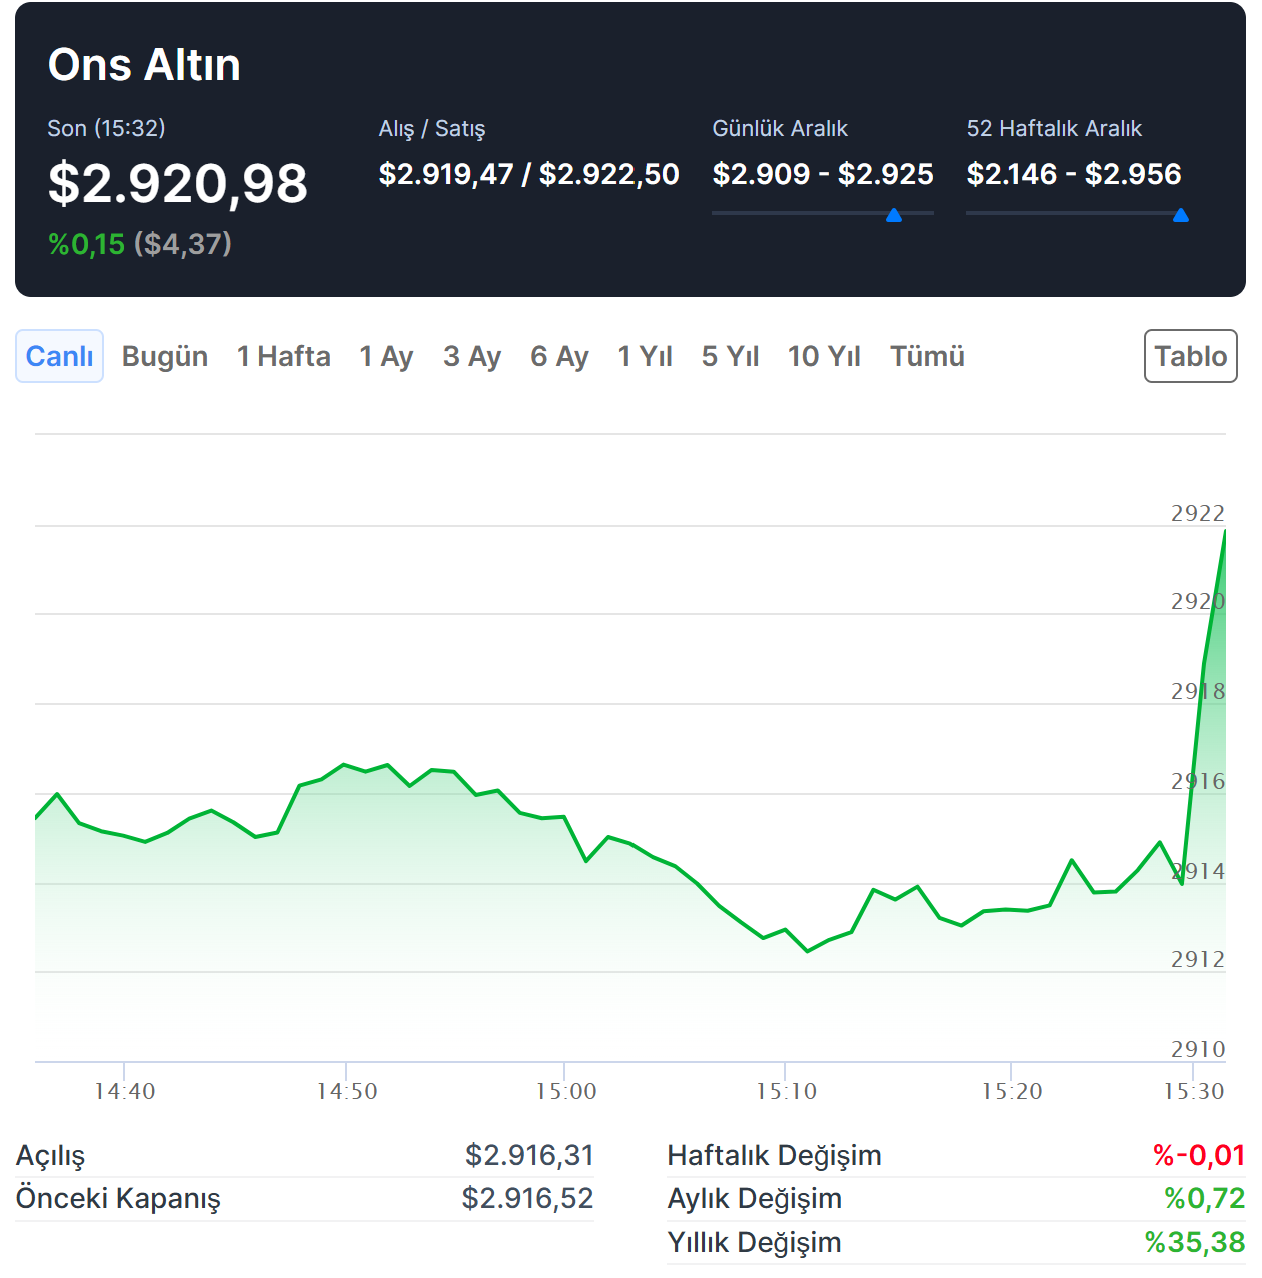
Task: Choose the 6 Ay chart period
Action: pos(559,356)
